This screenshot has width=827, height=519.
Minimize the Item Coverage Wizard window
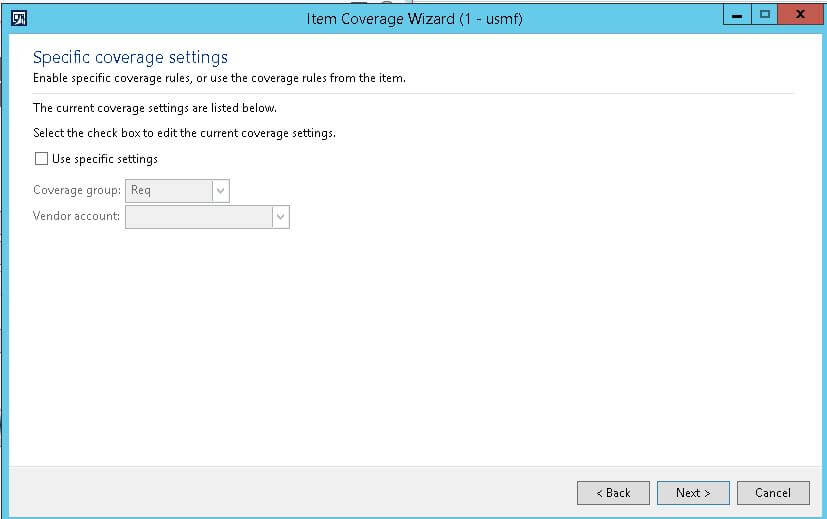(x=738, y=16)
